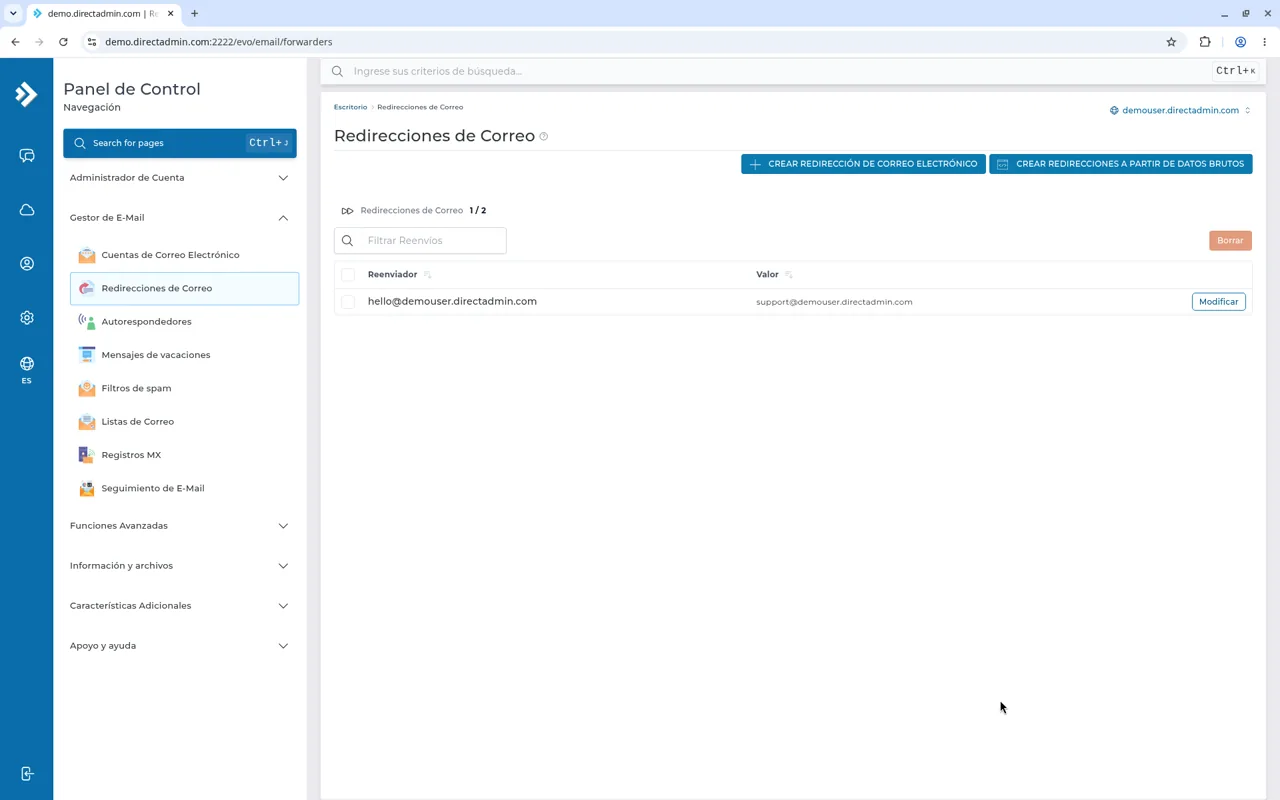The height and width of the screenshot is (800, 1280).
Task: Collapse Gestor de E-Mail section
Action: tap(180, 218)
